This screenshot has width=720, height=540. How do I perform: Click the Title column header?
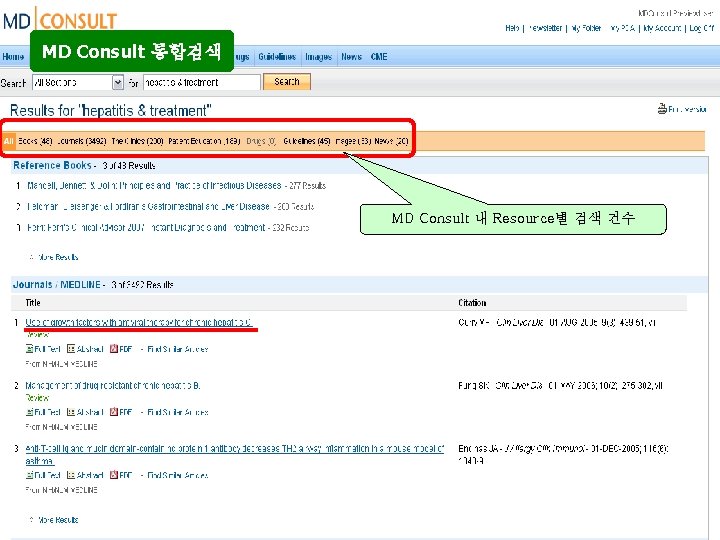(x=33, y=303)
